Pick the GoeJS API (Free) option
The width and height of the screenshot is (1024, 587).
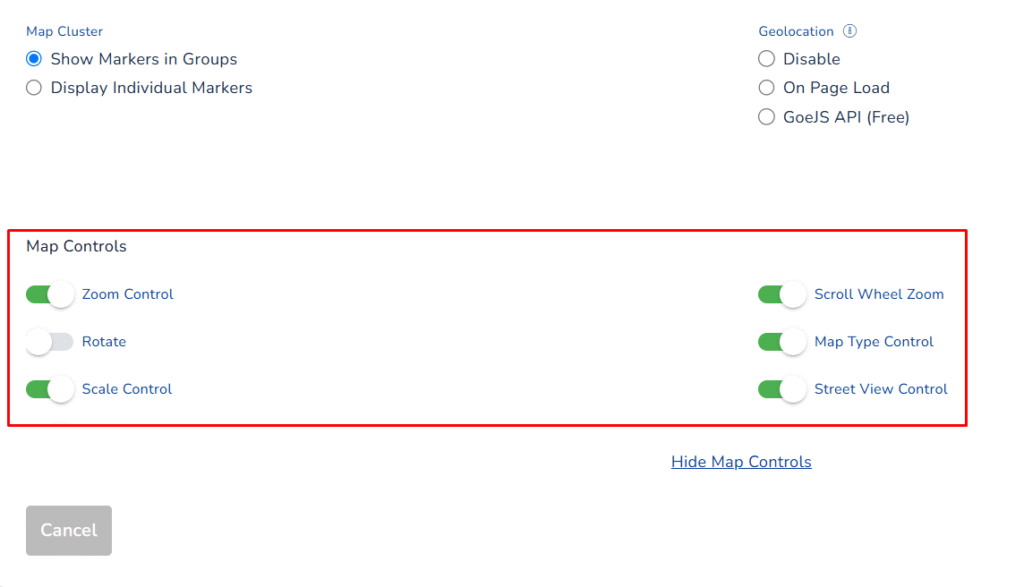(766, 117)
